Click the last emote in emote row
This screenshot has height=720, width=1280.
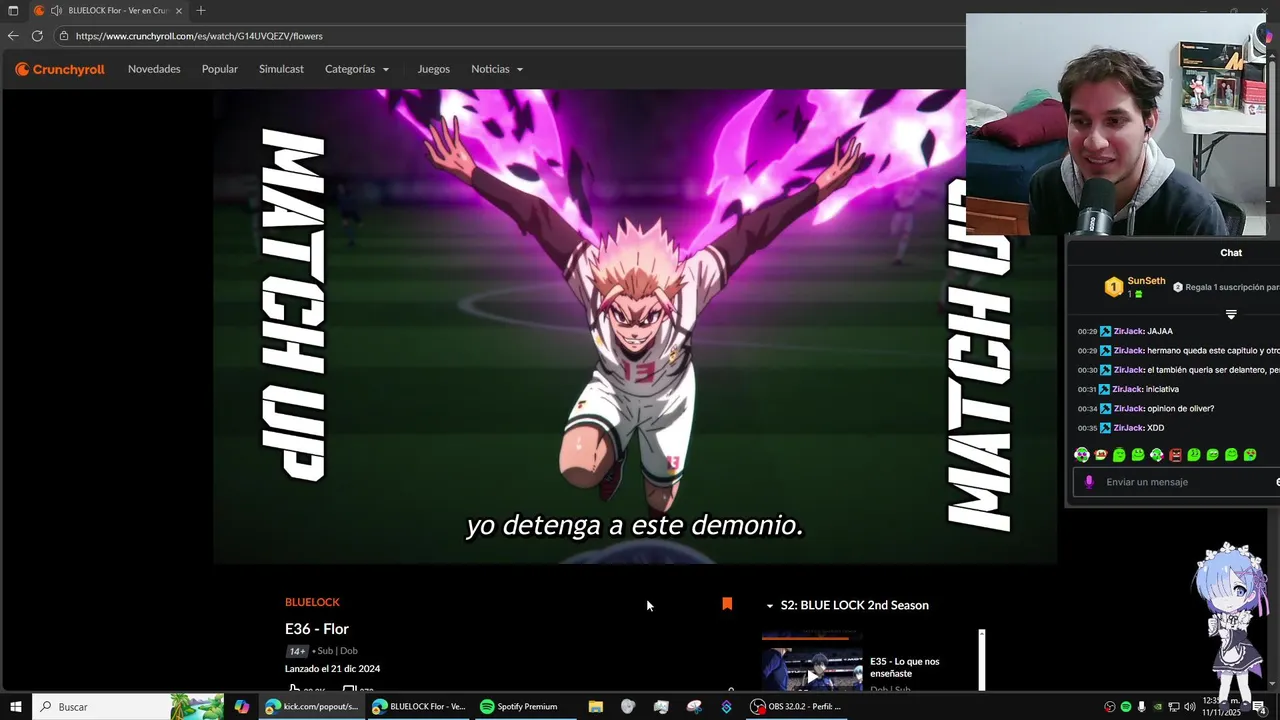coord(1250,455)
